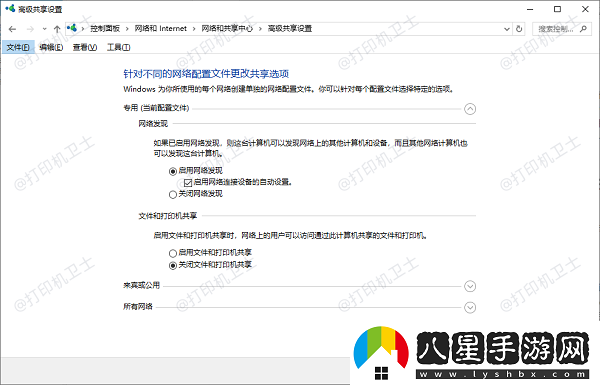Viewport: 600px width, 385px height.
Task: Open breadcrumb arrow after 网络和 Internet
Action: [194, 29]
